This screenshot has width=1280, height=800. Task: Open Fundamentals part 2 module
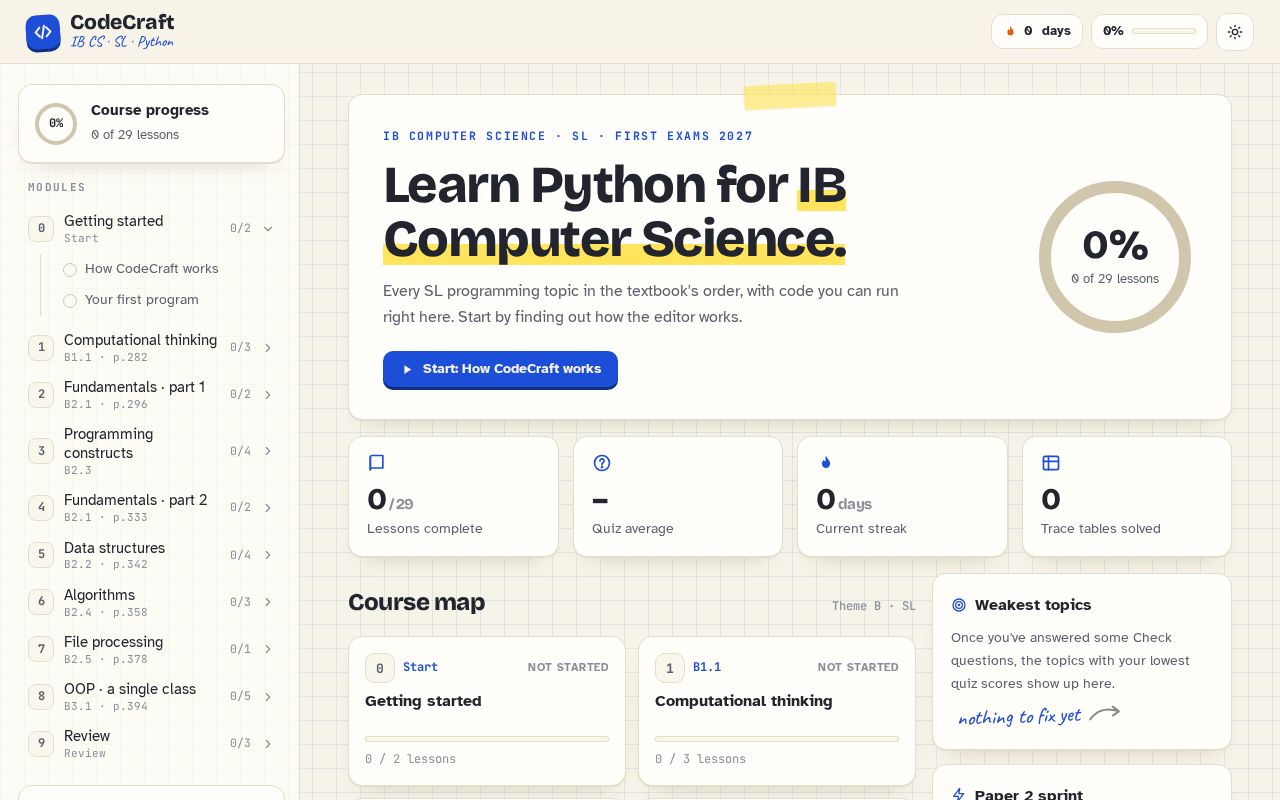151,507
